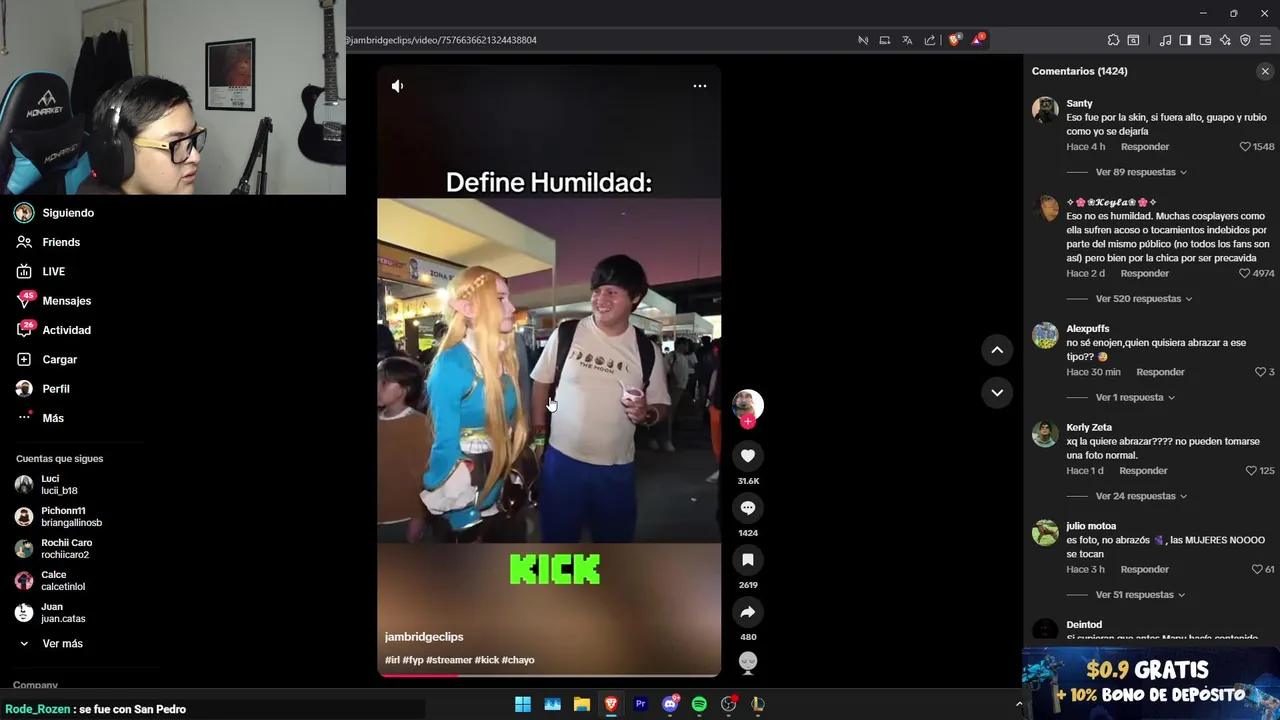Follow creator with the red plus badge
1280x720 pixels.
pos(748,422)
